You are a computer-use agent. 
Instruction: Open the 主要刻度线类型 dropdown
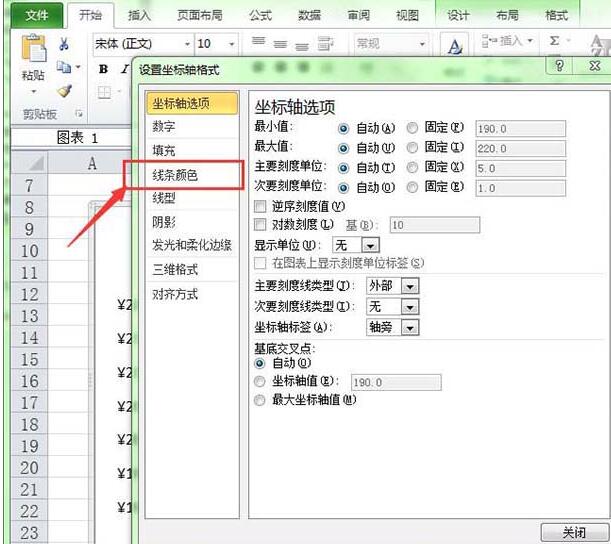(x=410, y=286)
